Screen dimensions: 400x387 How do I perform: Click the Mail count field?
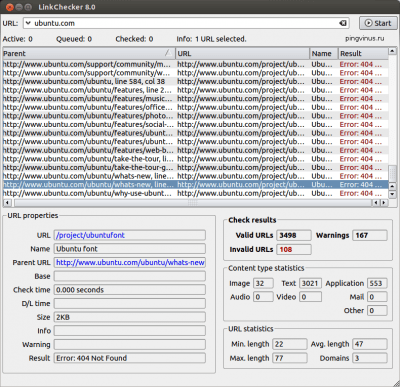click(377, 297)
